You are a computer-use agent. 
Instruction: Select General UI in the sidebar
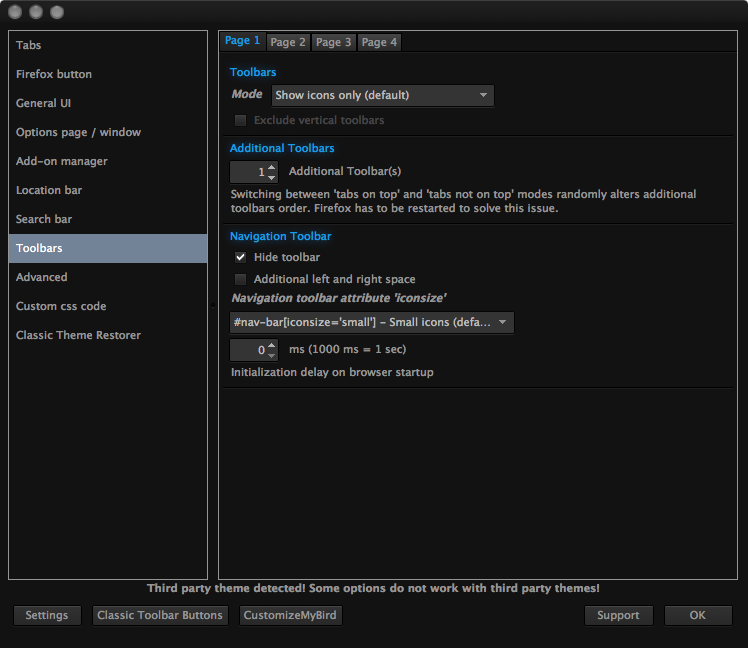[108, 103]
